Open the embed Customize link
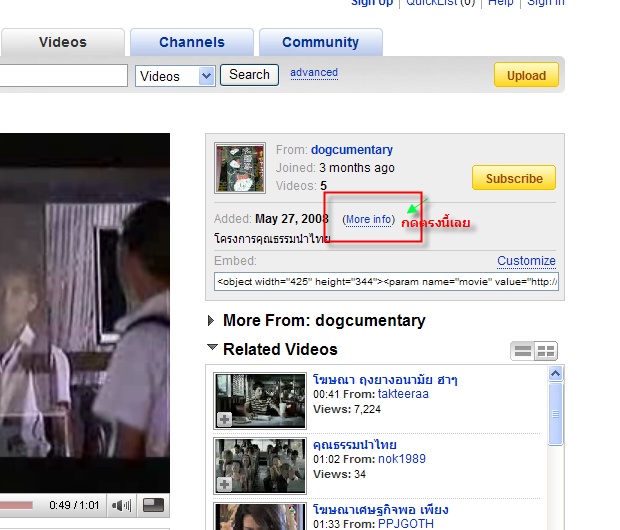The image size is (620, 530). tap(526, 261)
